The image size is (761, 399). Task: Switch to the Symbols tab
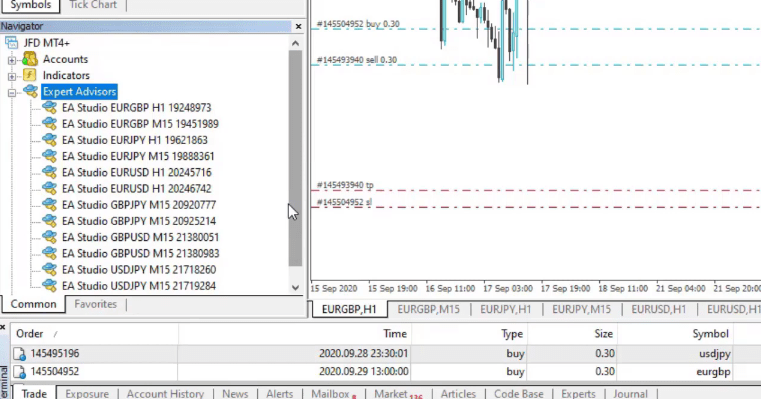[31, 5]
